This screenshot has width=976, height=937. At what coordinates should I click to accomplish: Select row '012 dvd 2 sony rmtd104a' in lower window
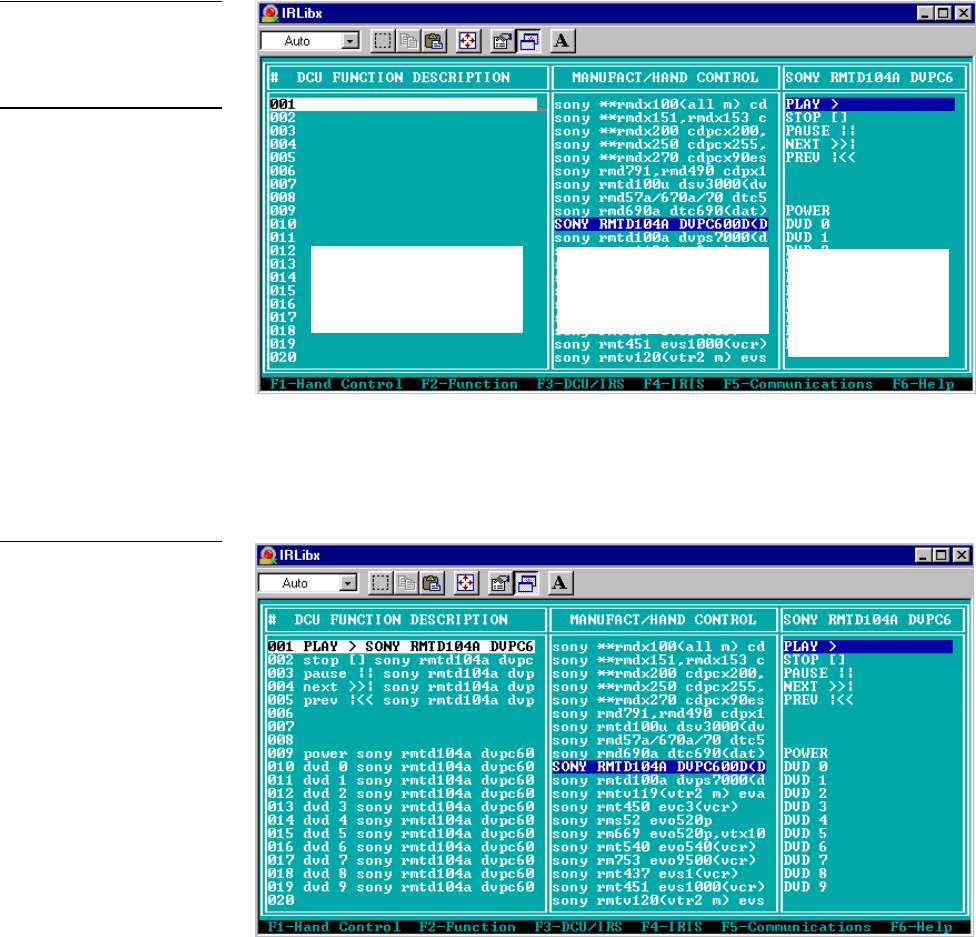point(401,793)
